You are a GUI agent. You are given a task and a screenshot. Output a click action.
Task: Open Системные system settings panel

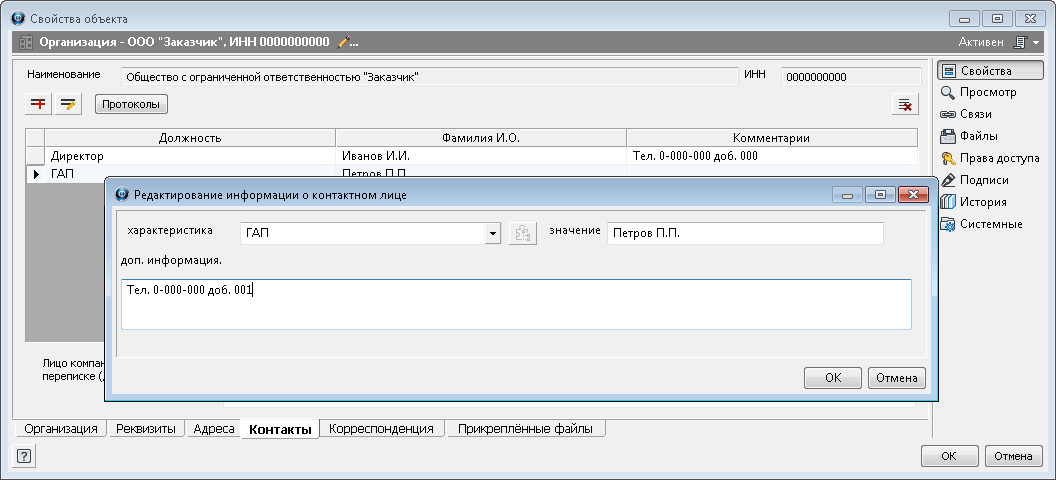pyautogui.click(x=990, y=224)
